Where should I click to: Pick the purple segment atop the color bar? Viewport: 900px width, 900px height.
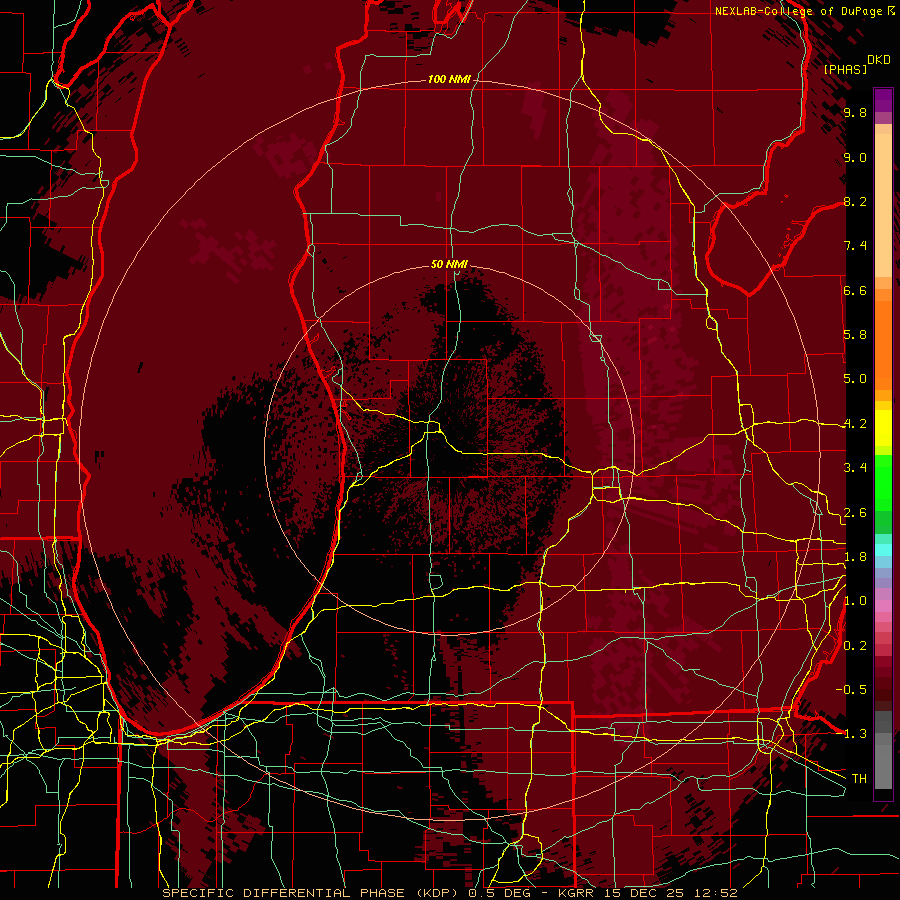click(x=883, y=100)
